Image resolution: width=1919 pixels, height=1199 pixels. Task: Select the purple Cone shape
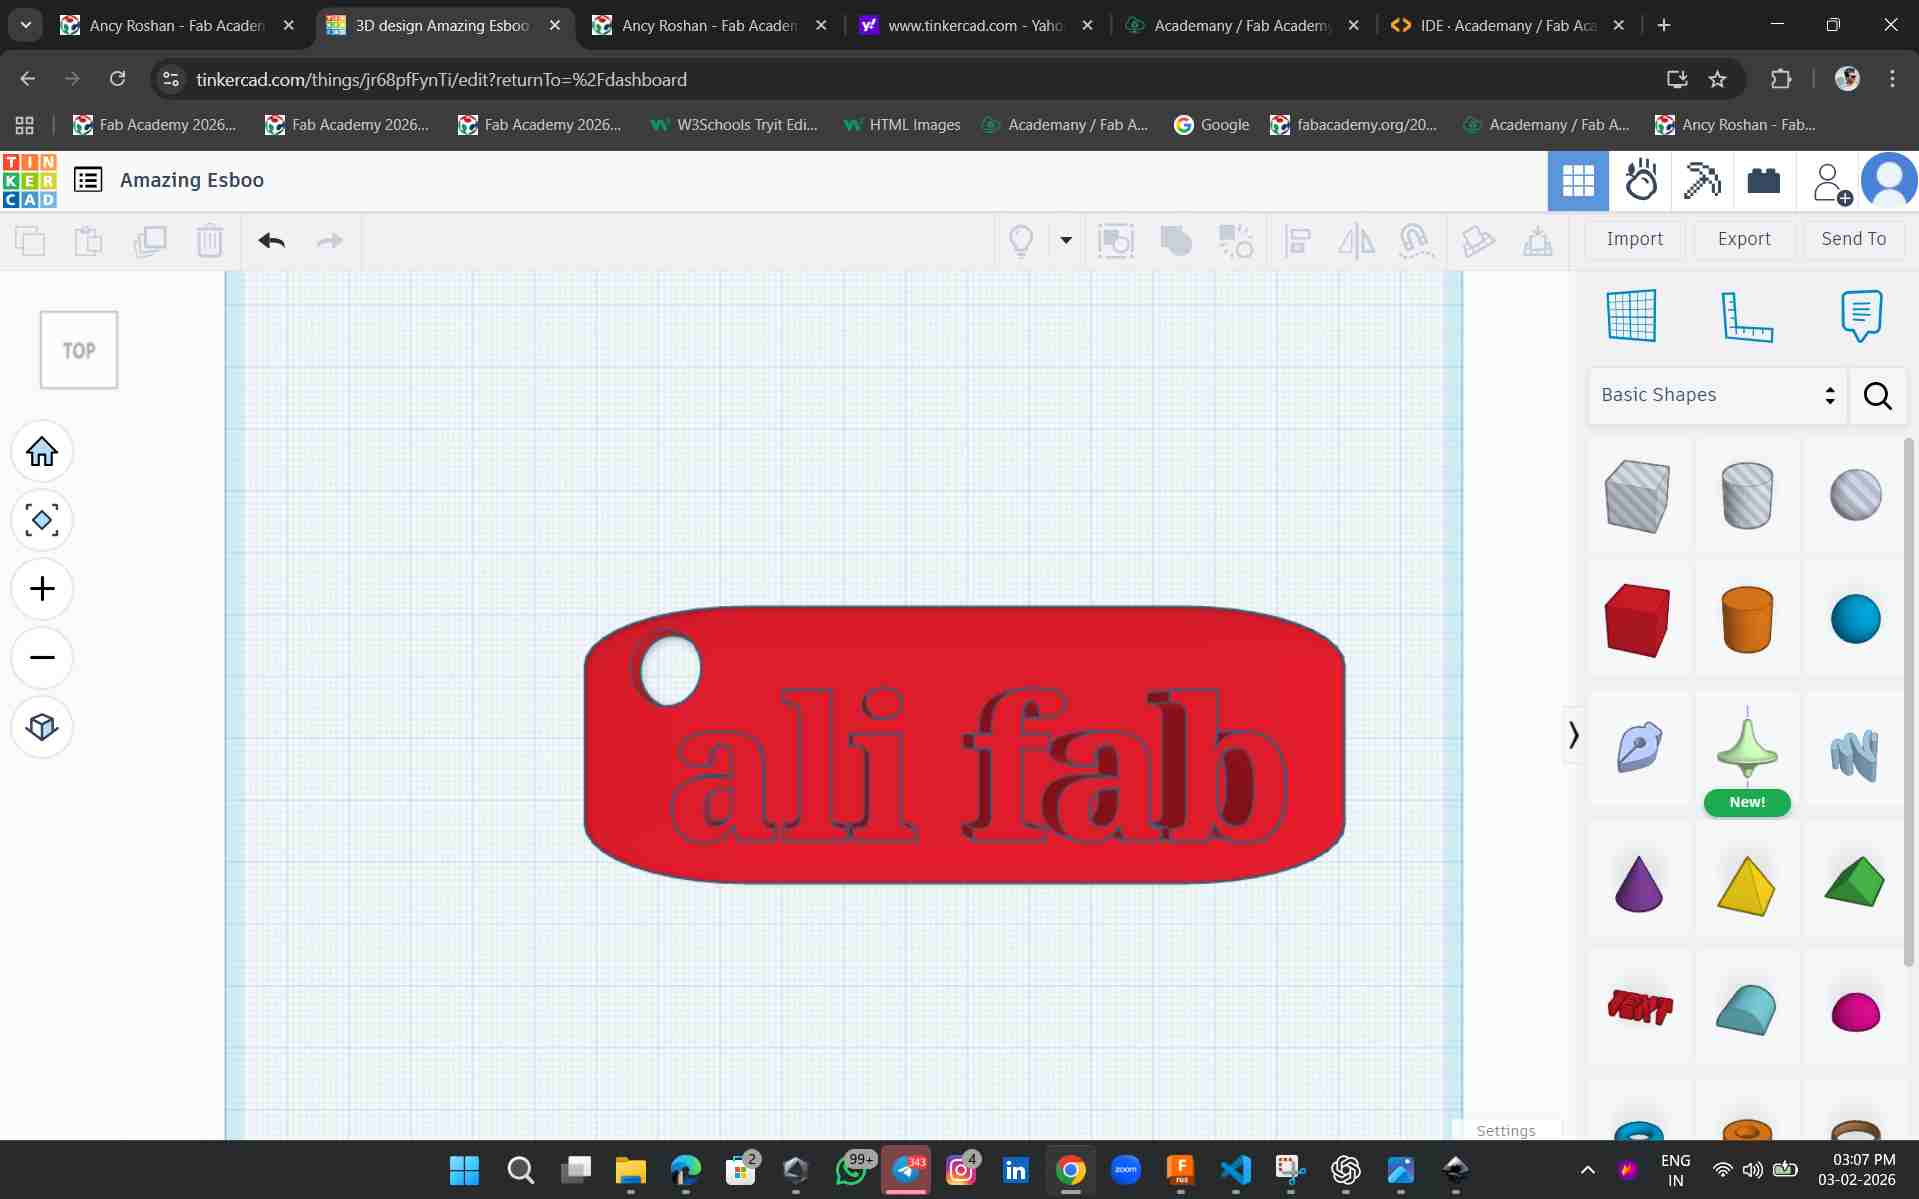[1638, 884]
